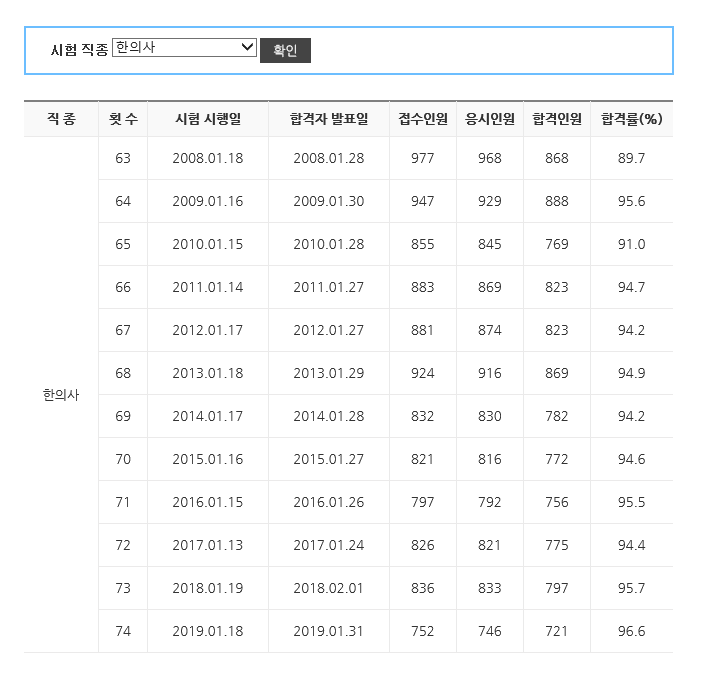Click applicants value 924
712x673 pixels.
pyautogui.click(x=423, y=373)
